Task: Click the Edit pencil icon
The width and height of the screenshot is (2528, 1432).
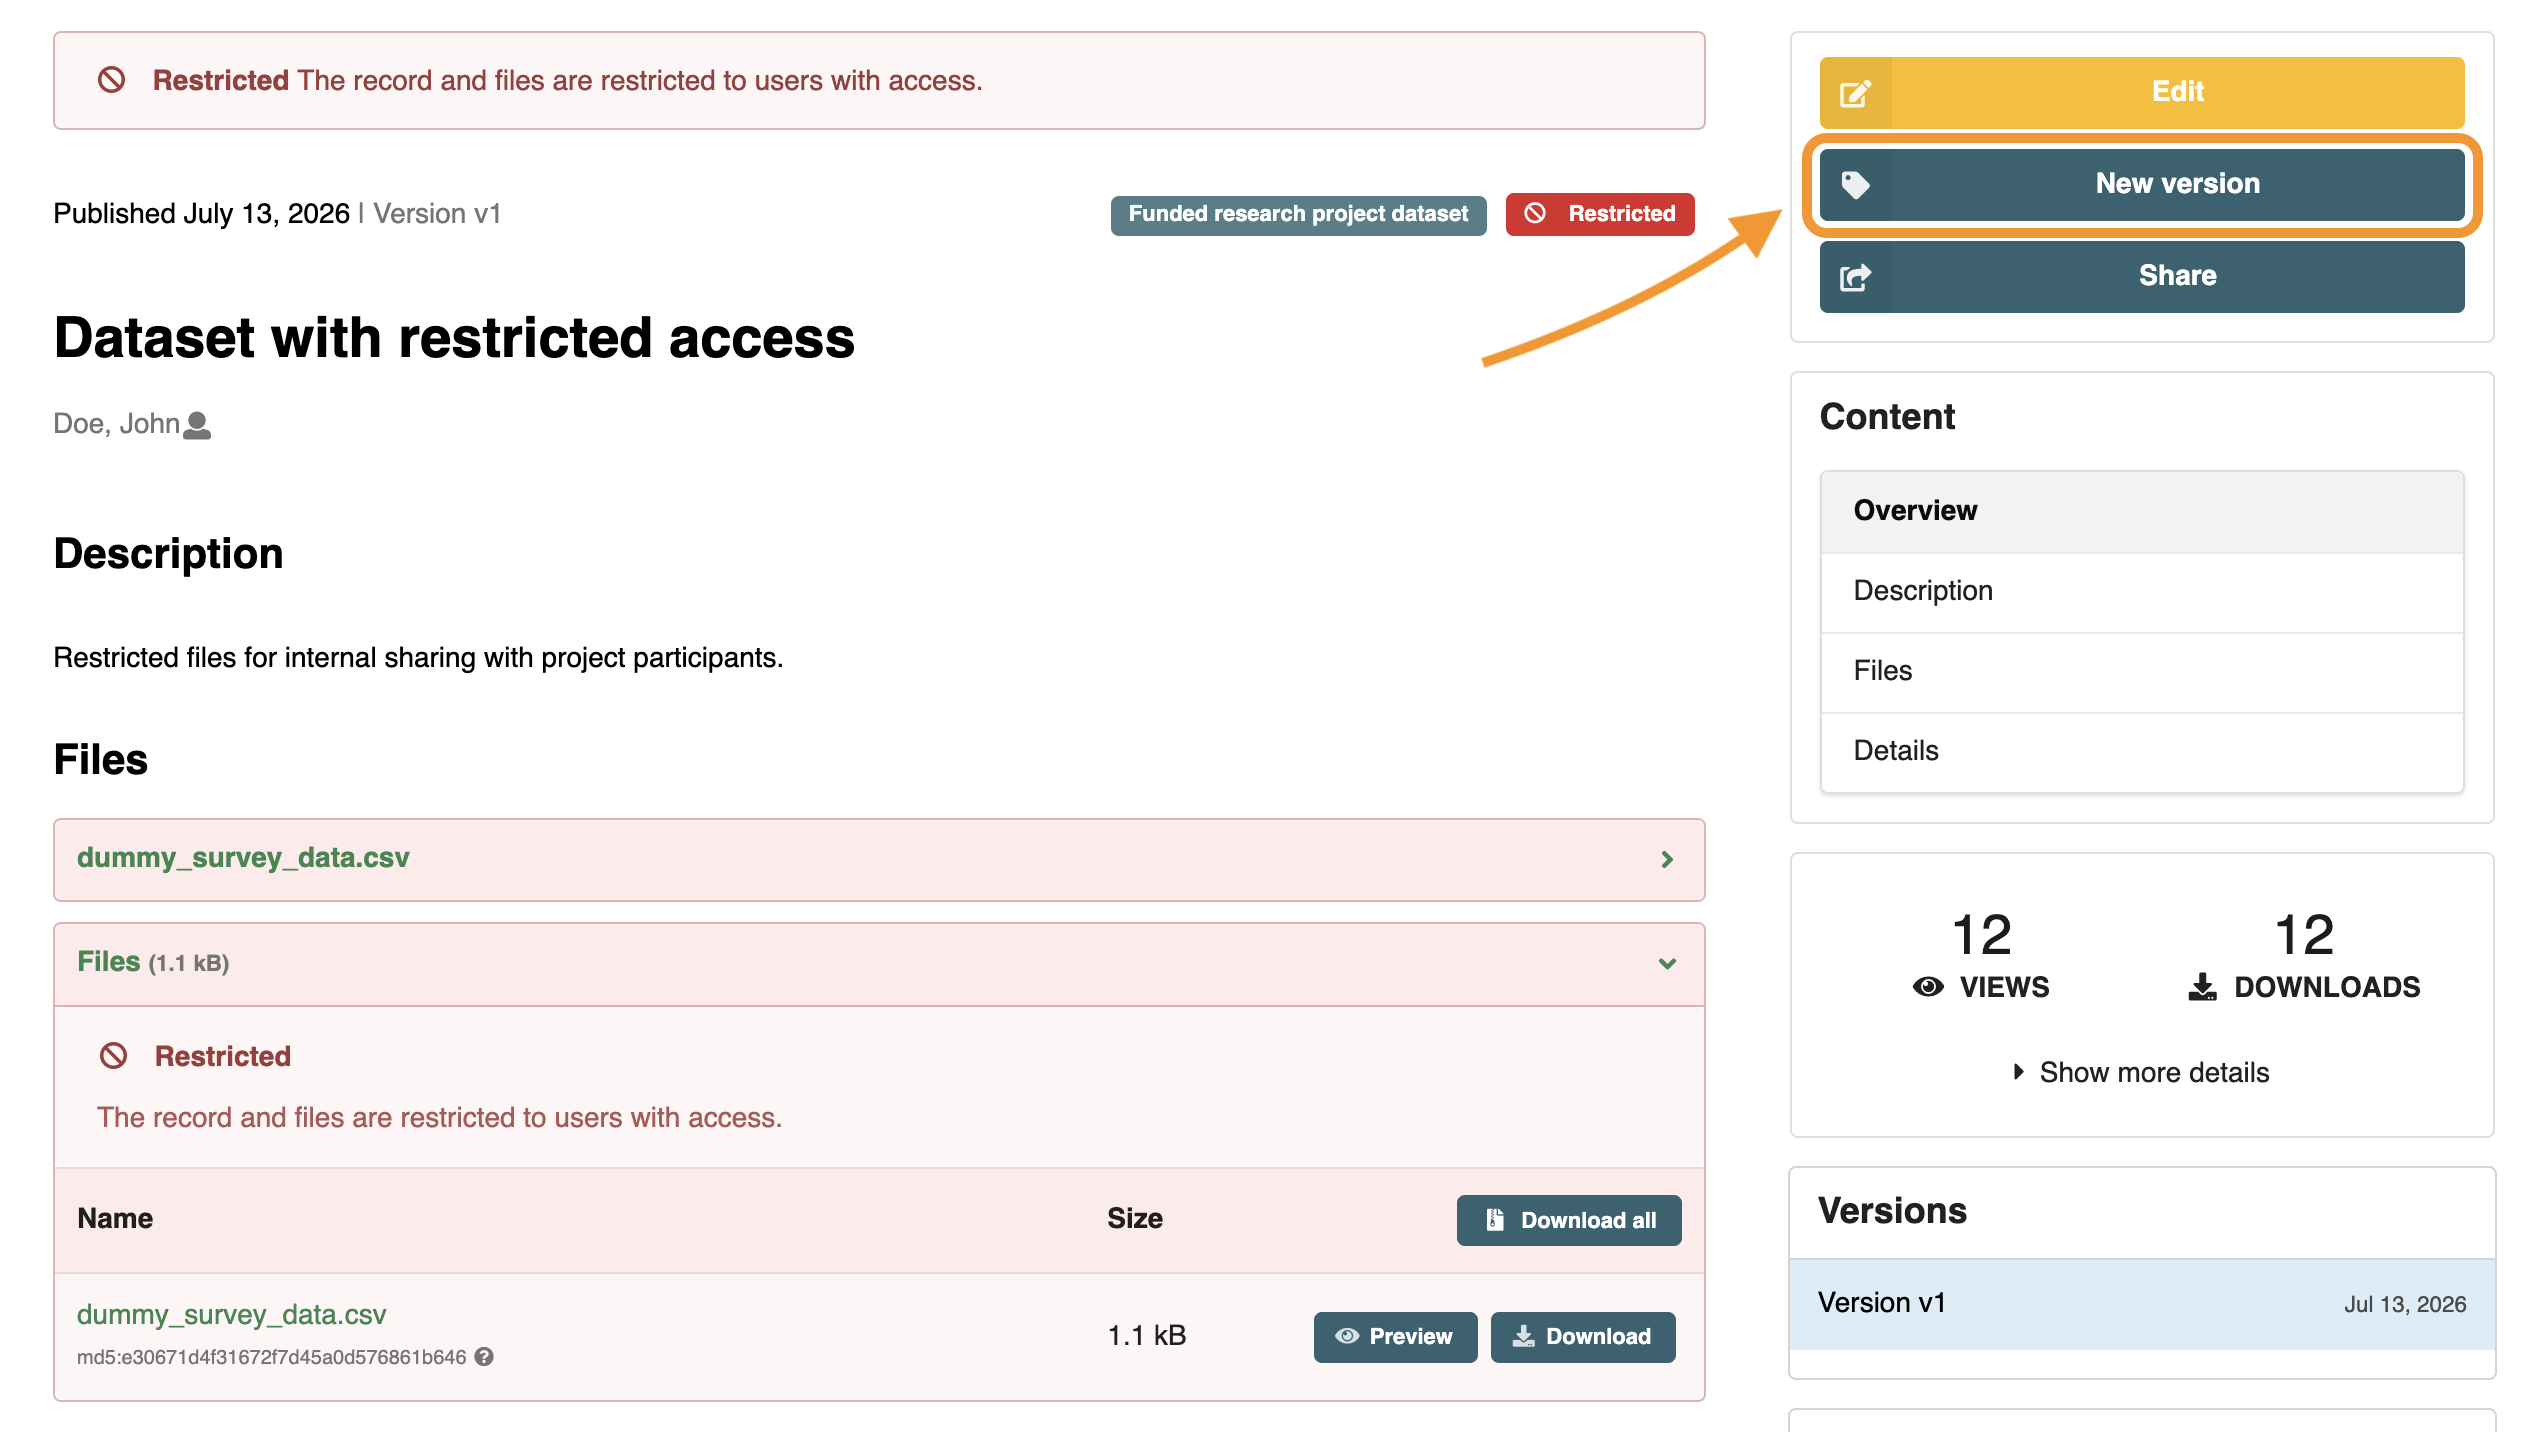Action: (x=1855, y=93)
